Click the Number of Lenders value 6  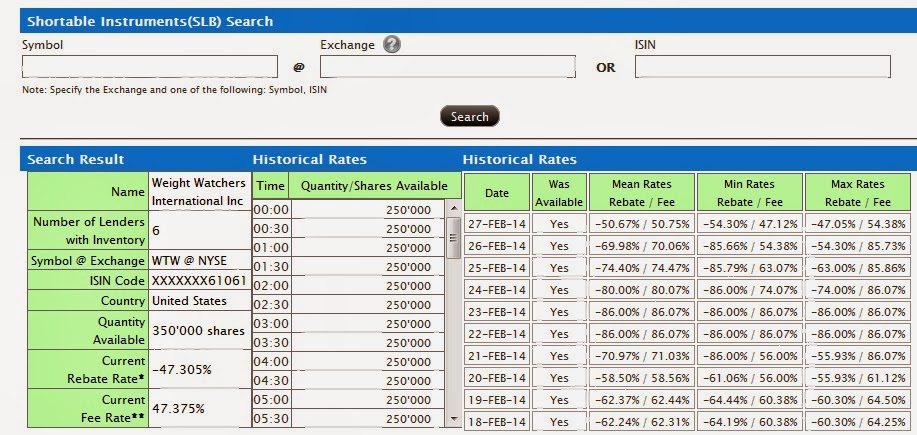point(200,230)
